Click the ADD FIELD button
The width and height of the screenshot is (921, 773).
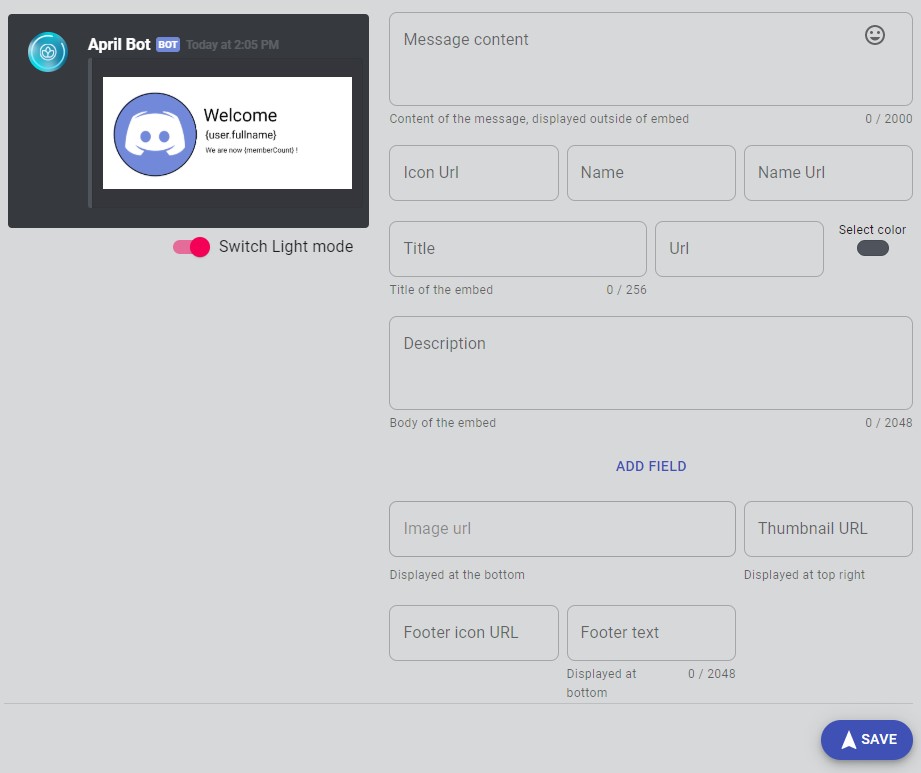[x=651, y=466]
